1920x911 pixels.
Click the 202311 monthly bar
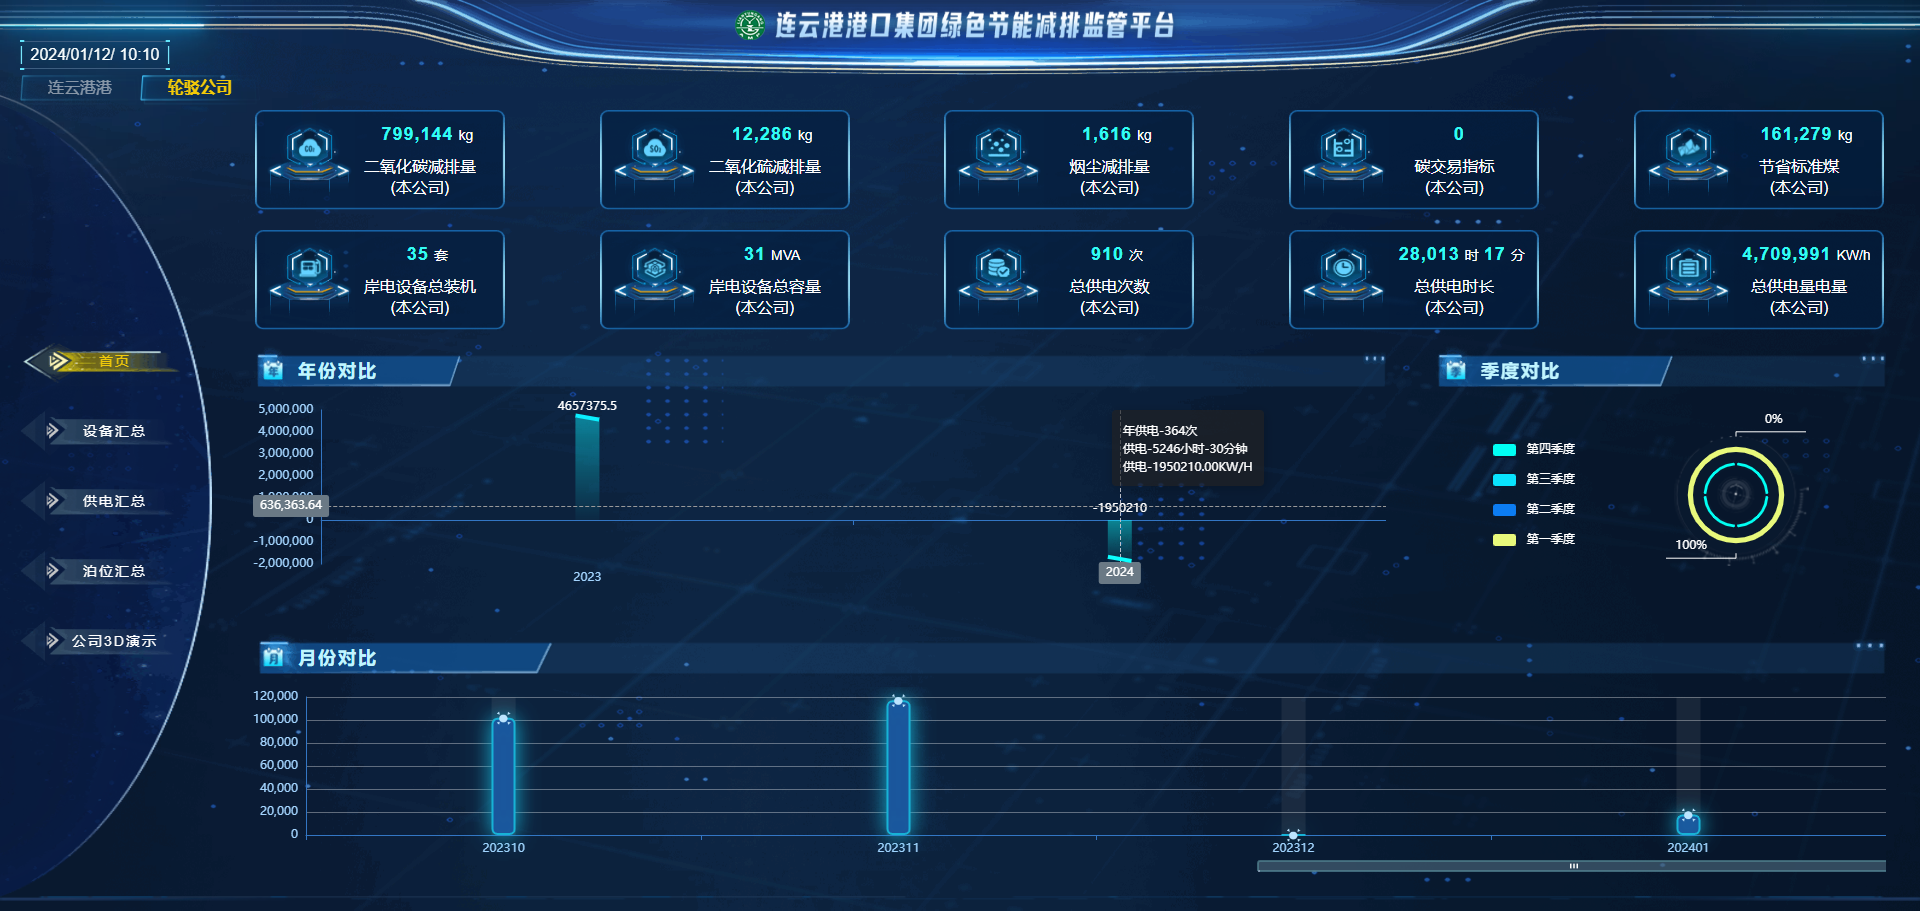(898, 768)
